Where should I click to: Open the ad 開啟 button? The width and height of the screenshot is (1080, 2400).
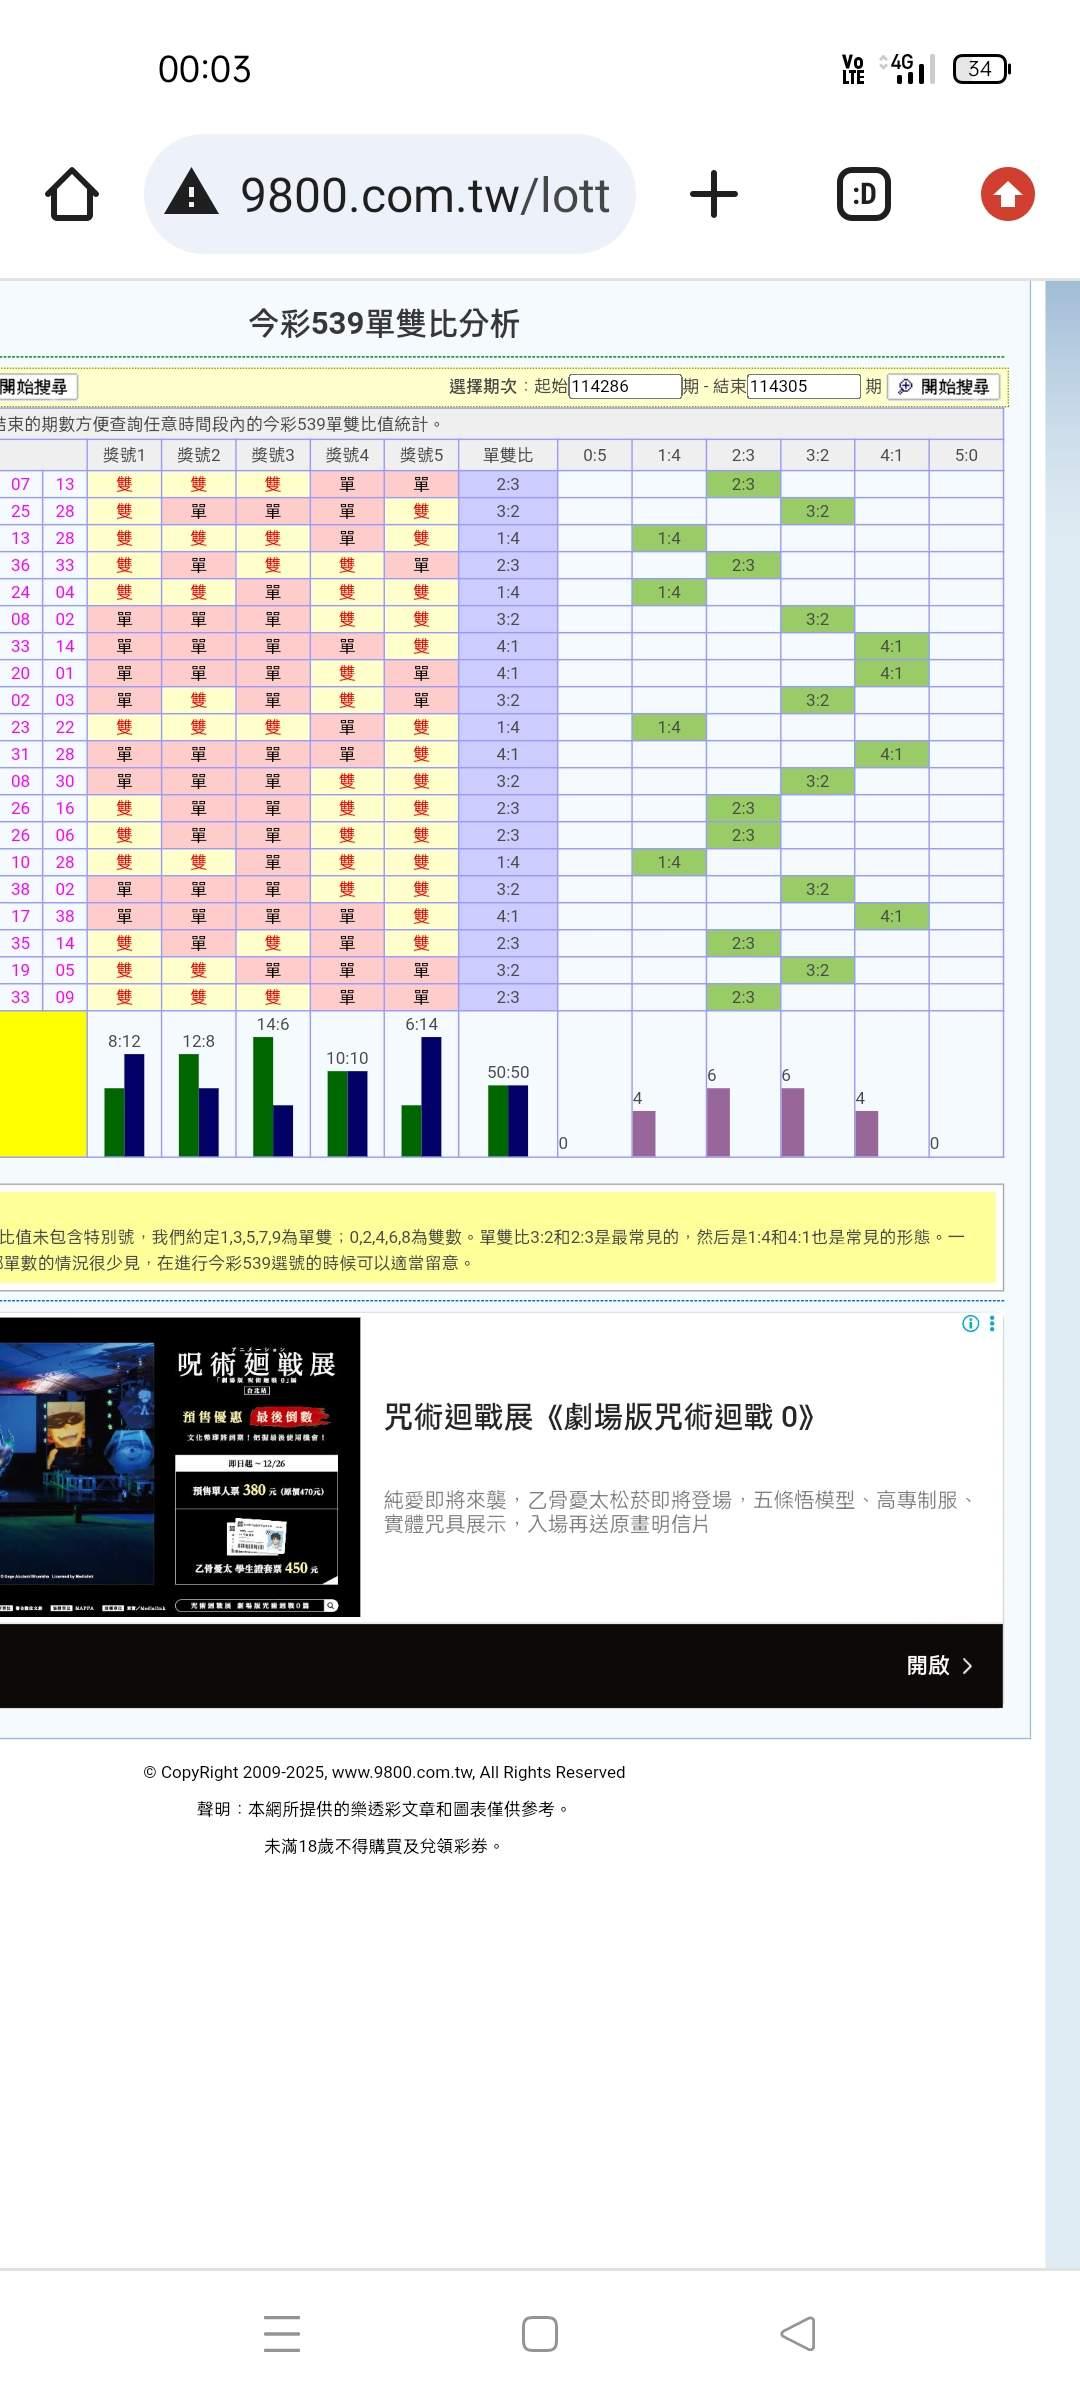click(939, 1665)
